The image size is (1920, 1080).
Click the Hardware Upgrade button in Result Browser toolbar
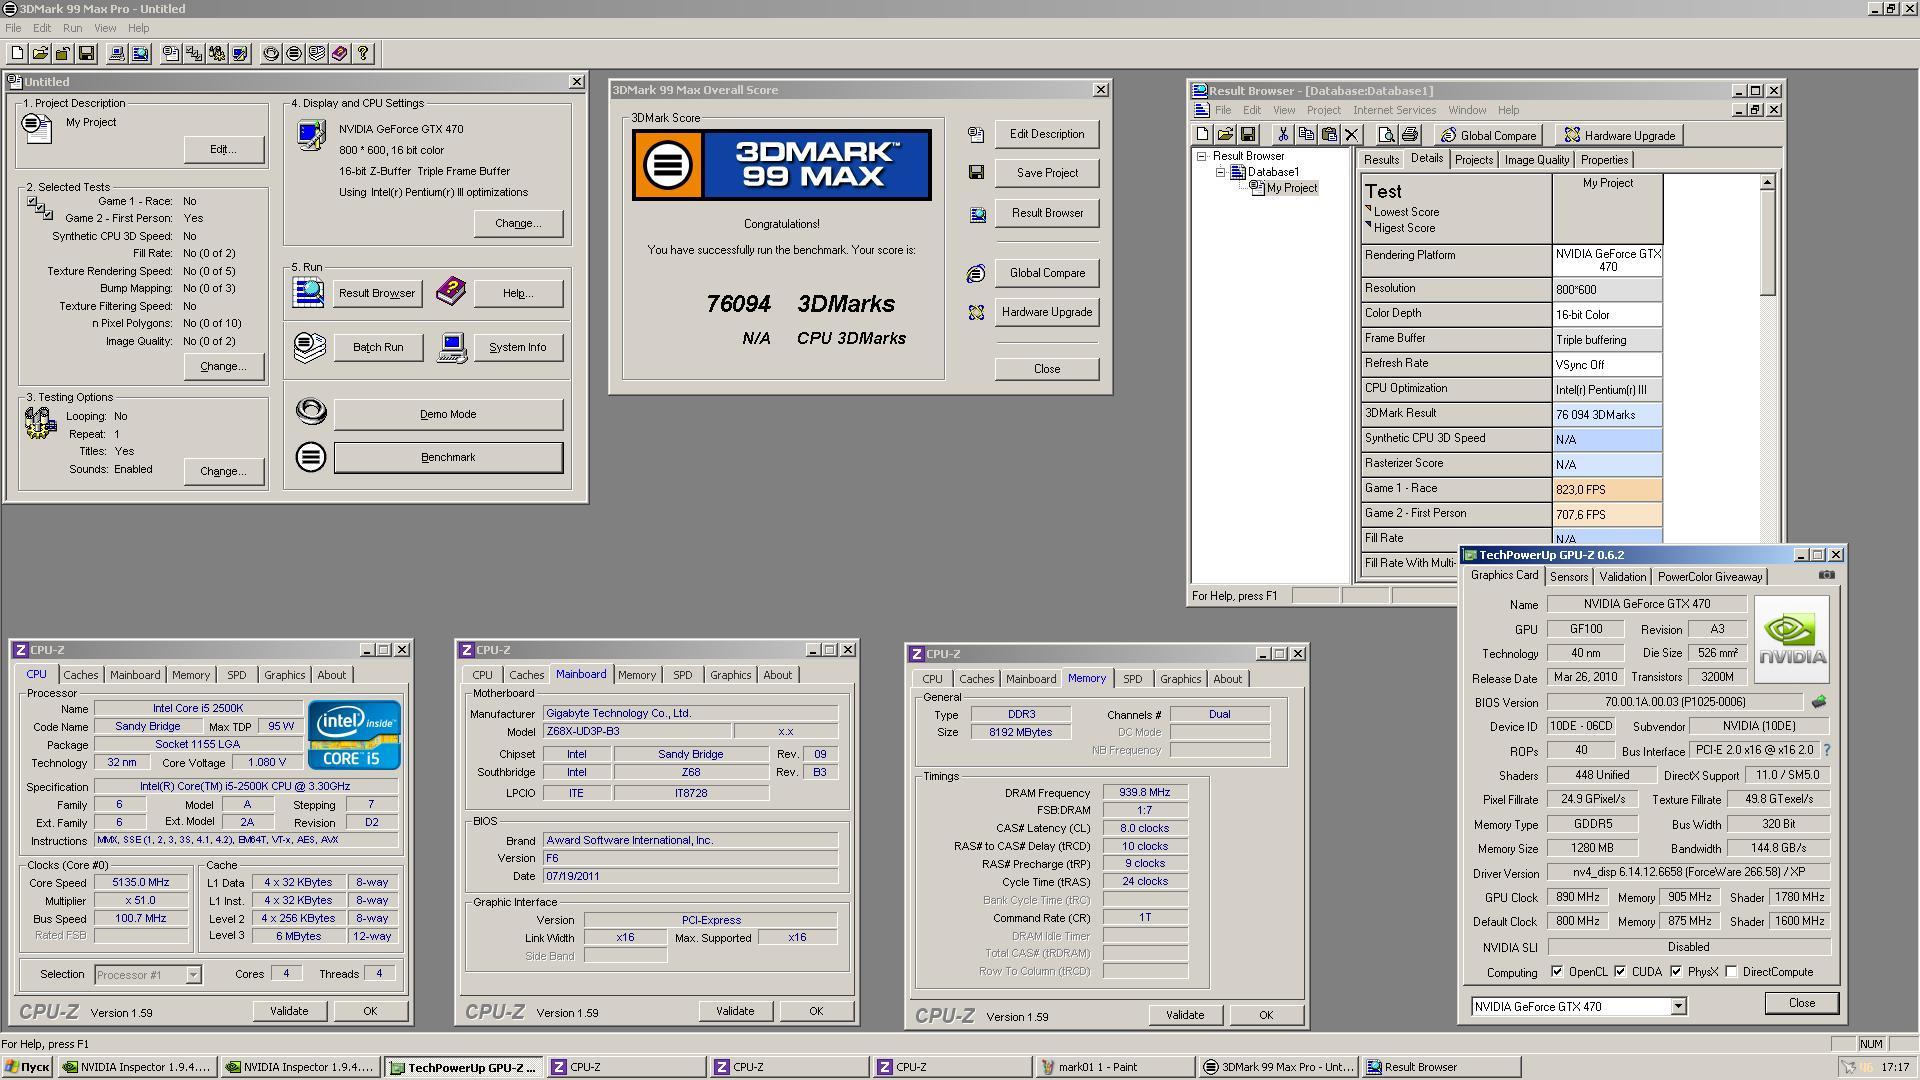coord(1619,135)
